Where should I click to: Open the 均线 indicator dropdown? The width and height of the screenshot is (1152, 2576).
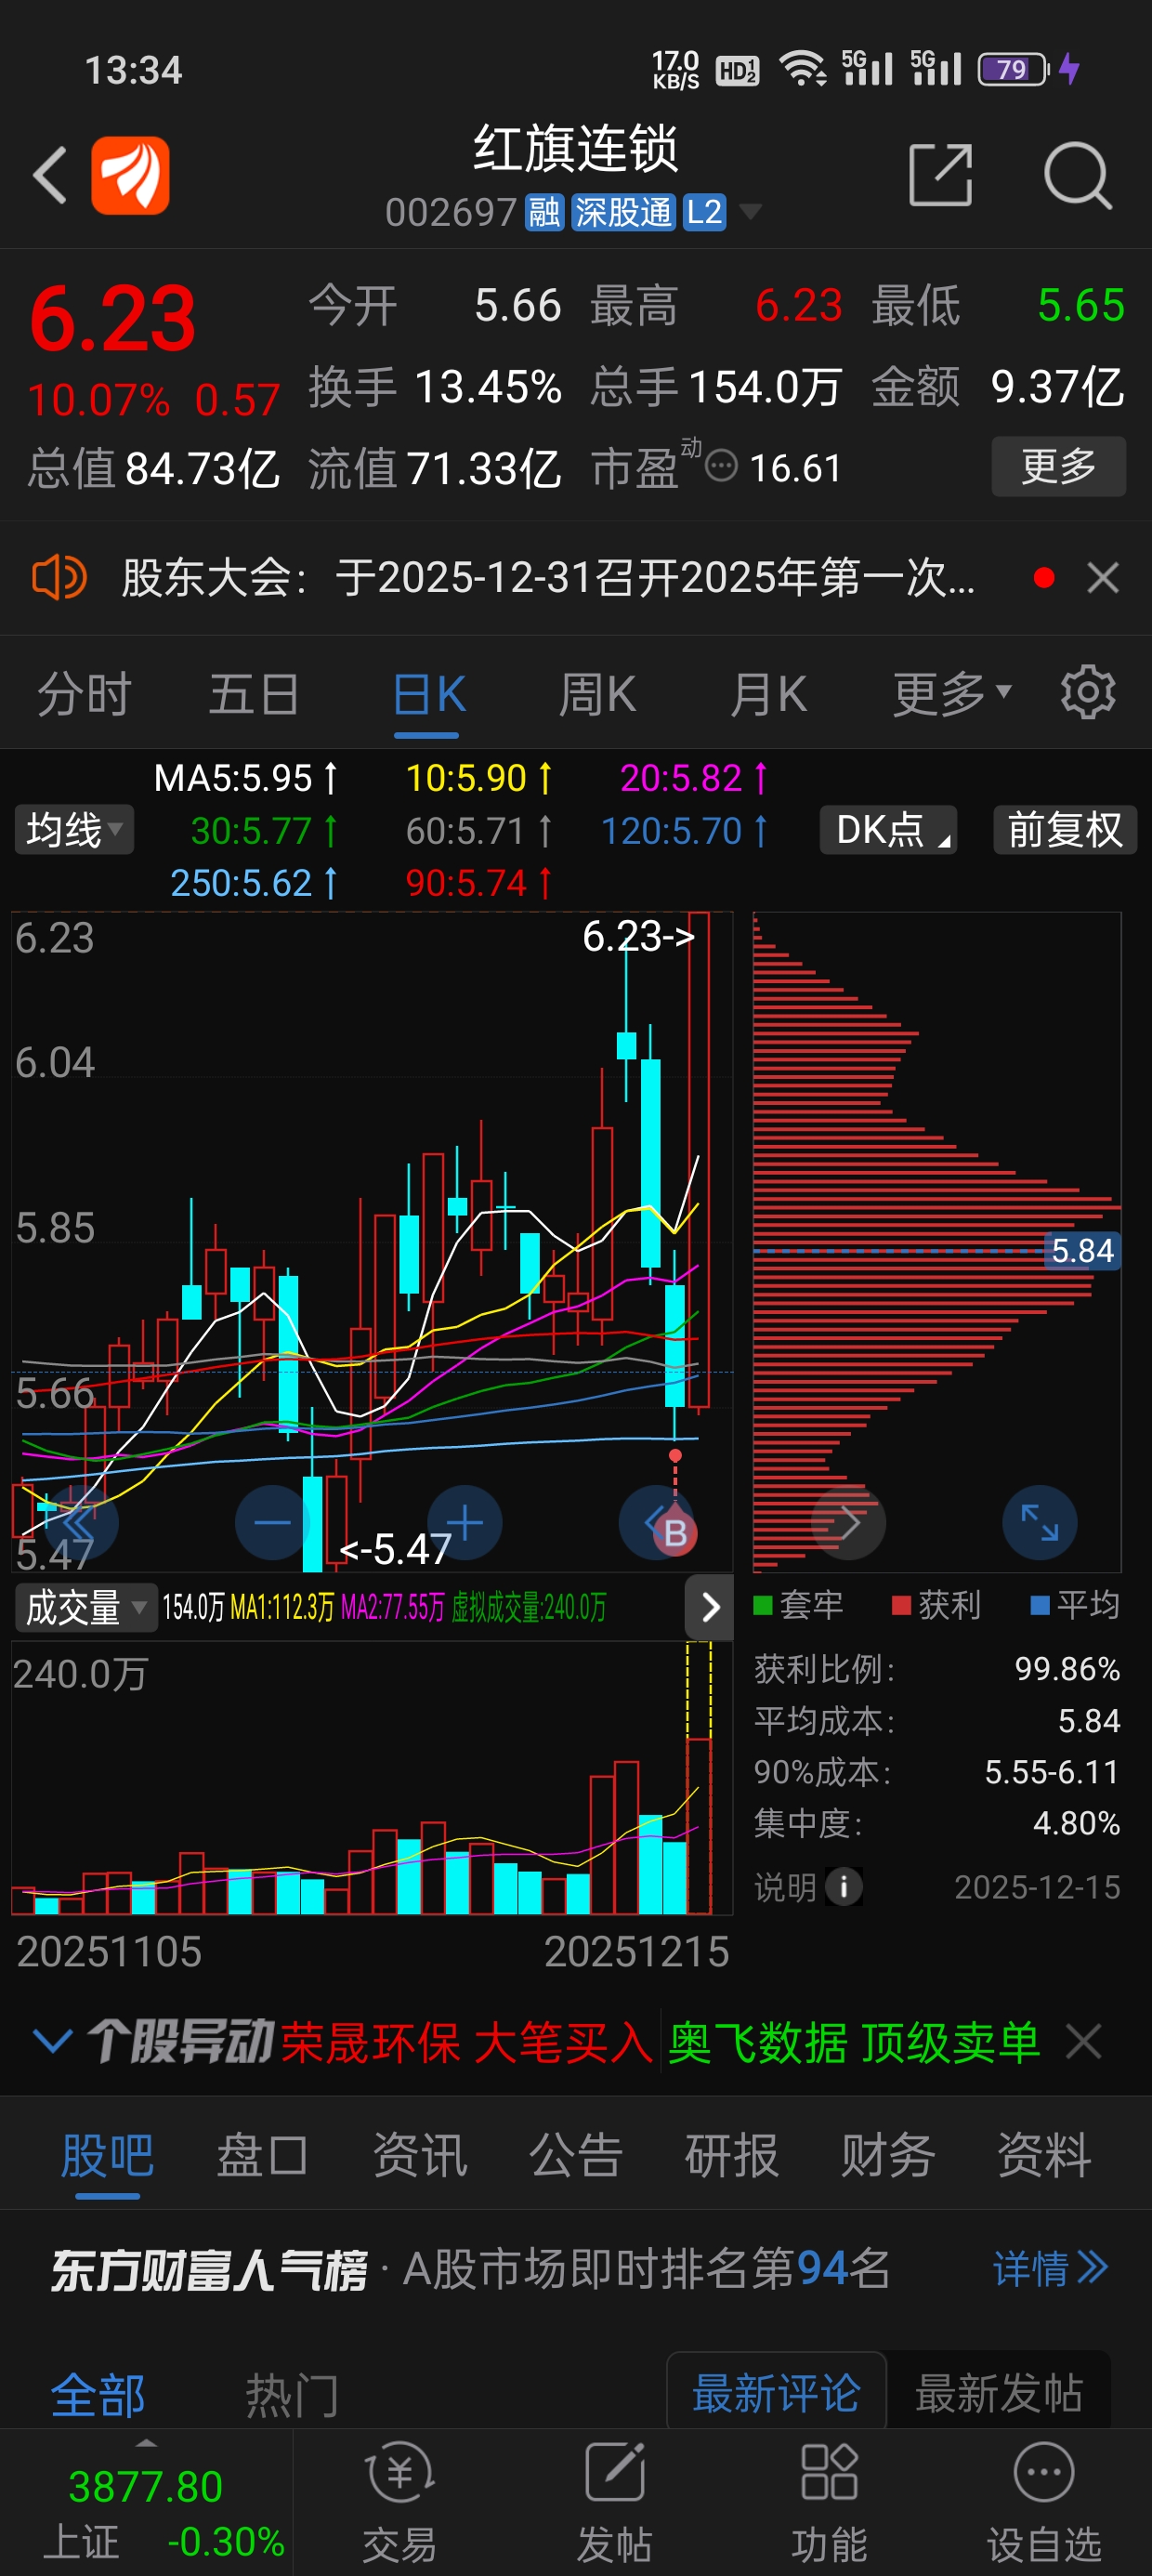74,830
